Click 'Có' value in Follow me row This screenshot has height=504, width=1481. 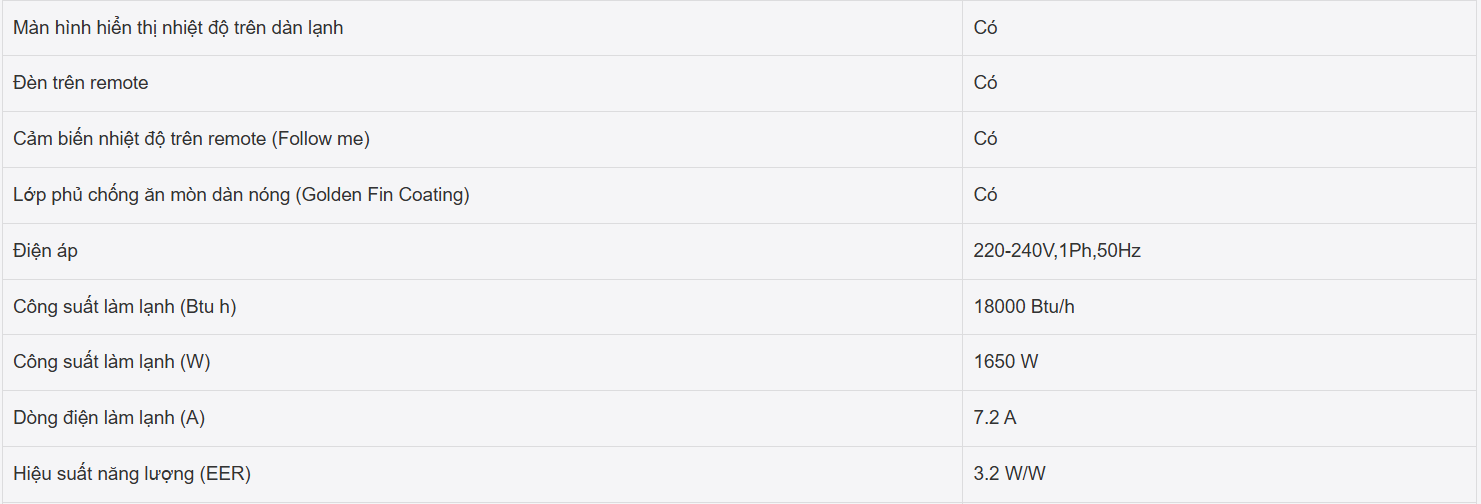(x=986, y=139)
